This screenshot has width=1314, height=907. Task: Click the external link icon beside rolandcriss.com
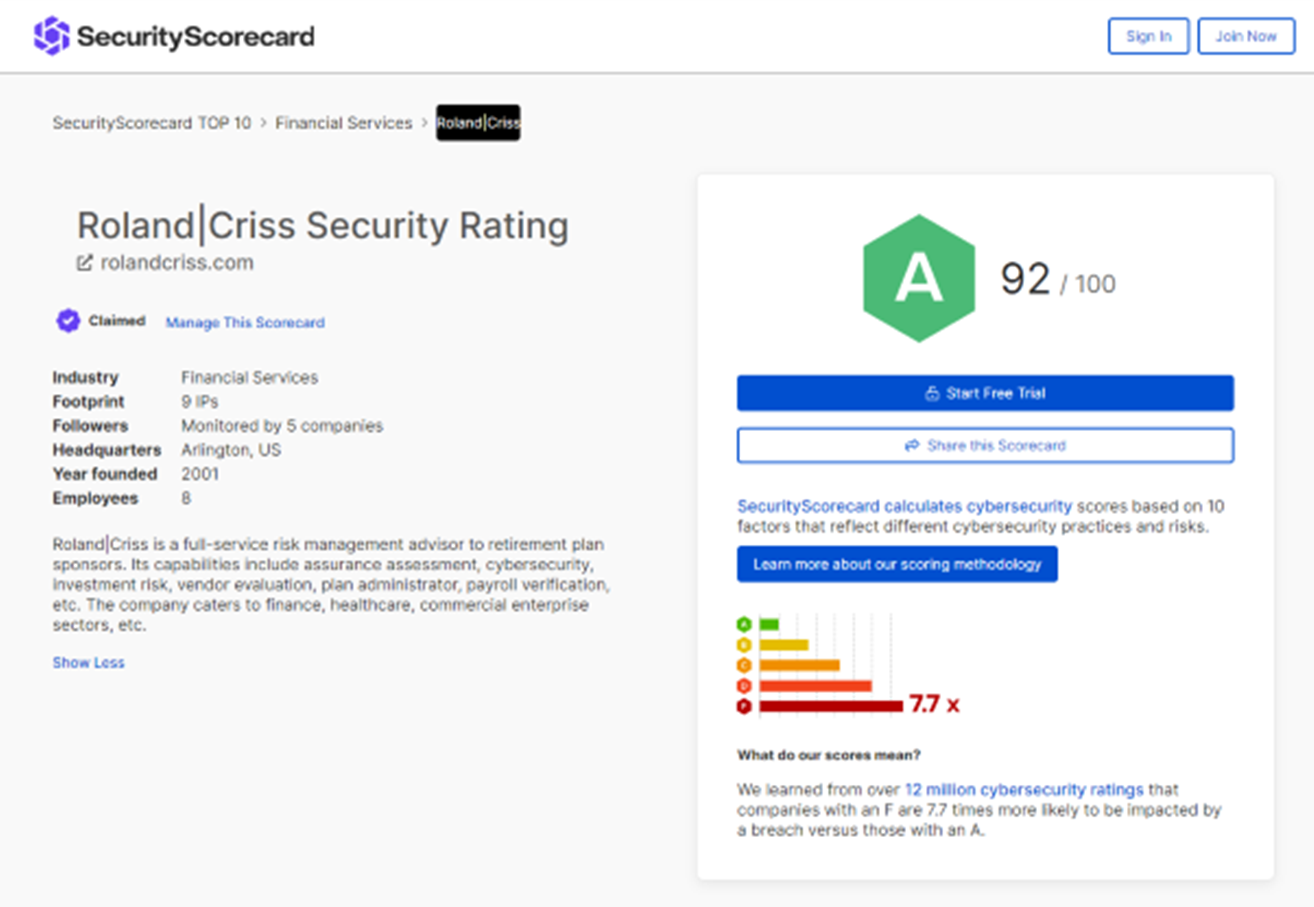tap(85, 263)
